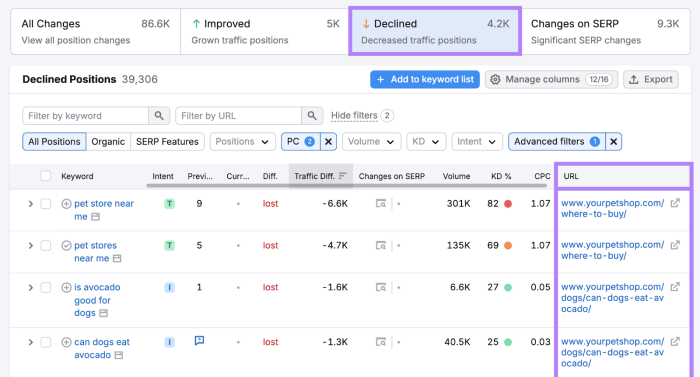View SERP snapshot for pet stores near me
Image resolution: width=700 pixels, height=377 pixels.
(381, 245)
